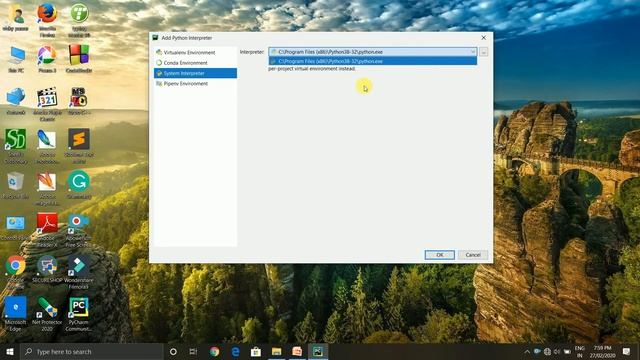Choose System Interpreter in the sidebar

click(195, 73)
